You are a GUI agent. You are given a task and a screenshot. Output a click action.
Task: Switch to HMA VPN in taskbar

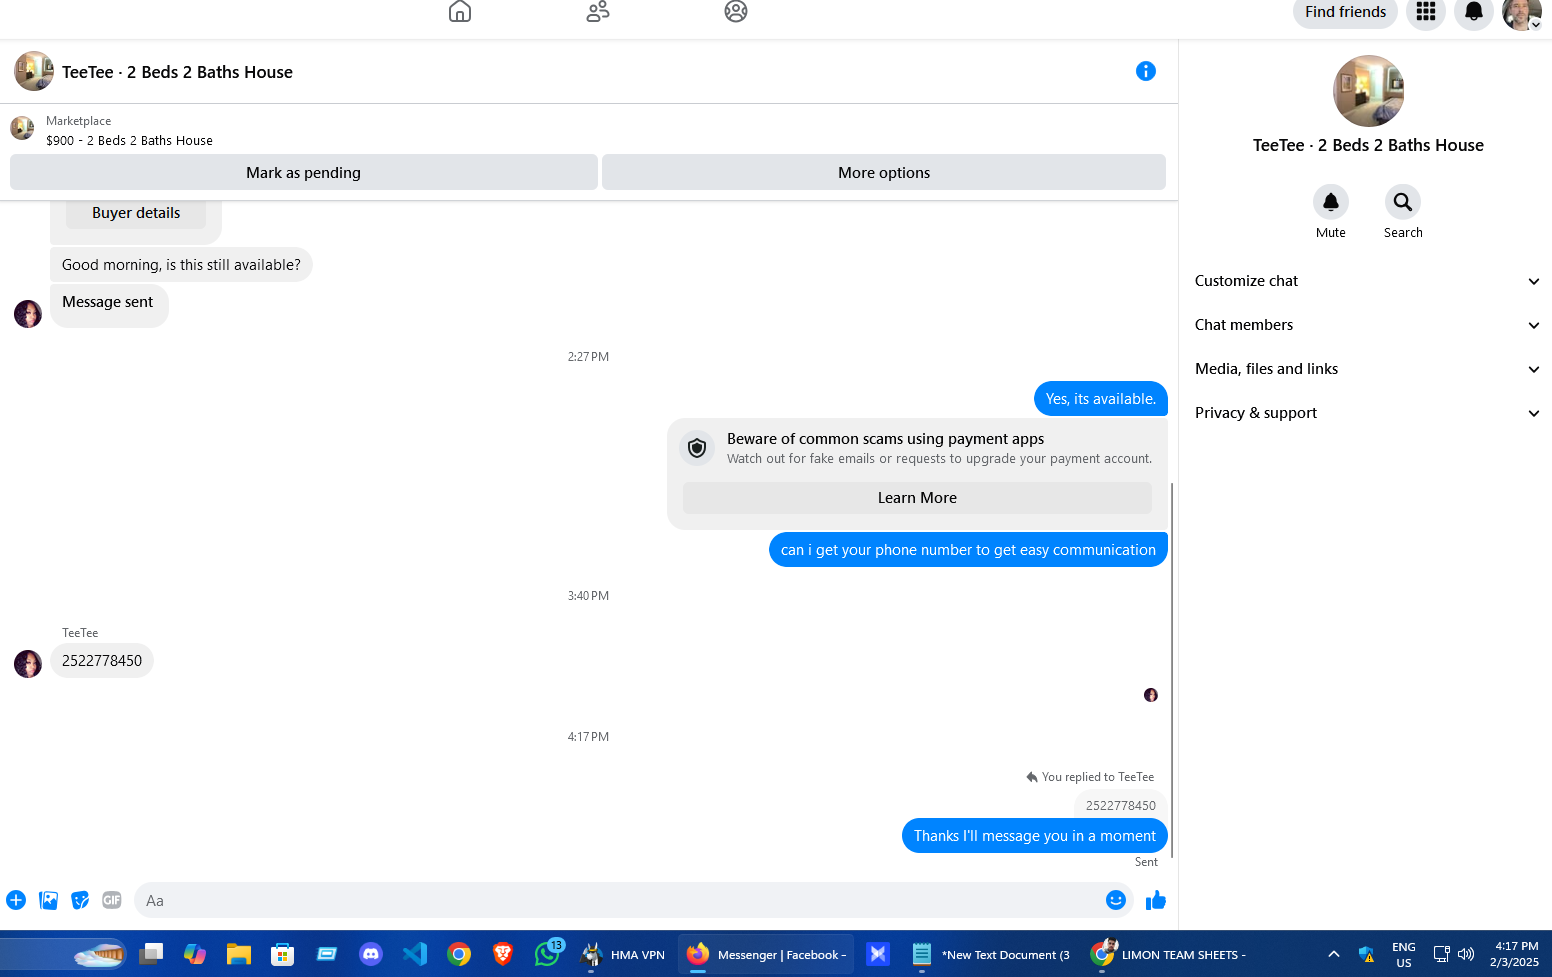(x=622, y=954)
